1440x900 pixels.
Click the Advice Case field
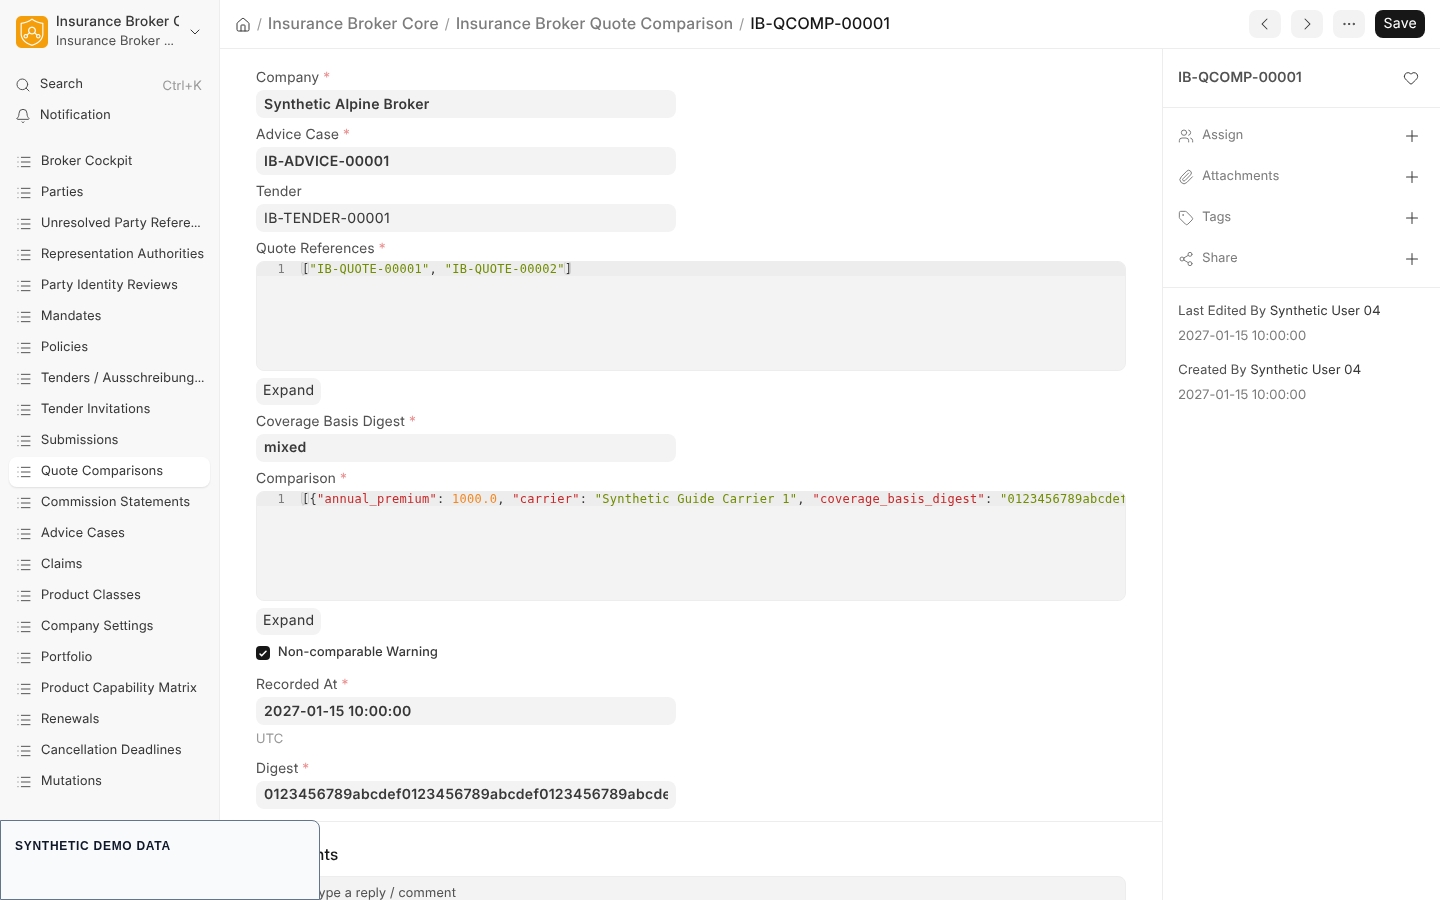tap(466, 161)
